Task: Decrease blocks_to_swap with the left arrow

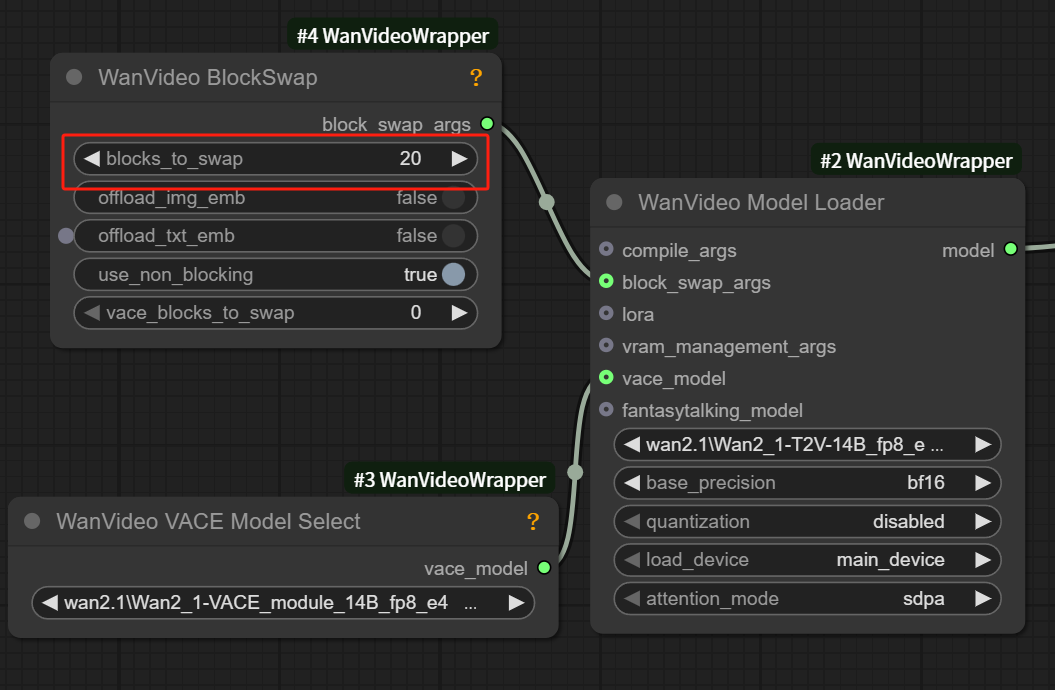Action: click(x=92, y=158)
